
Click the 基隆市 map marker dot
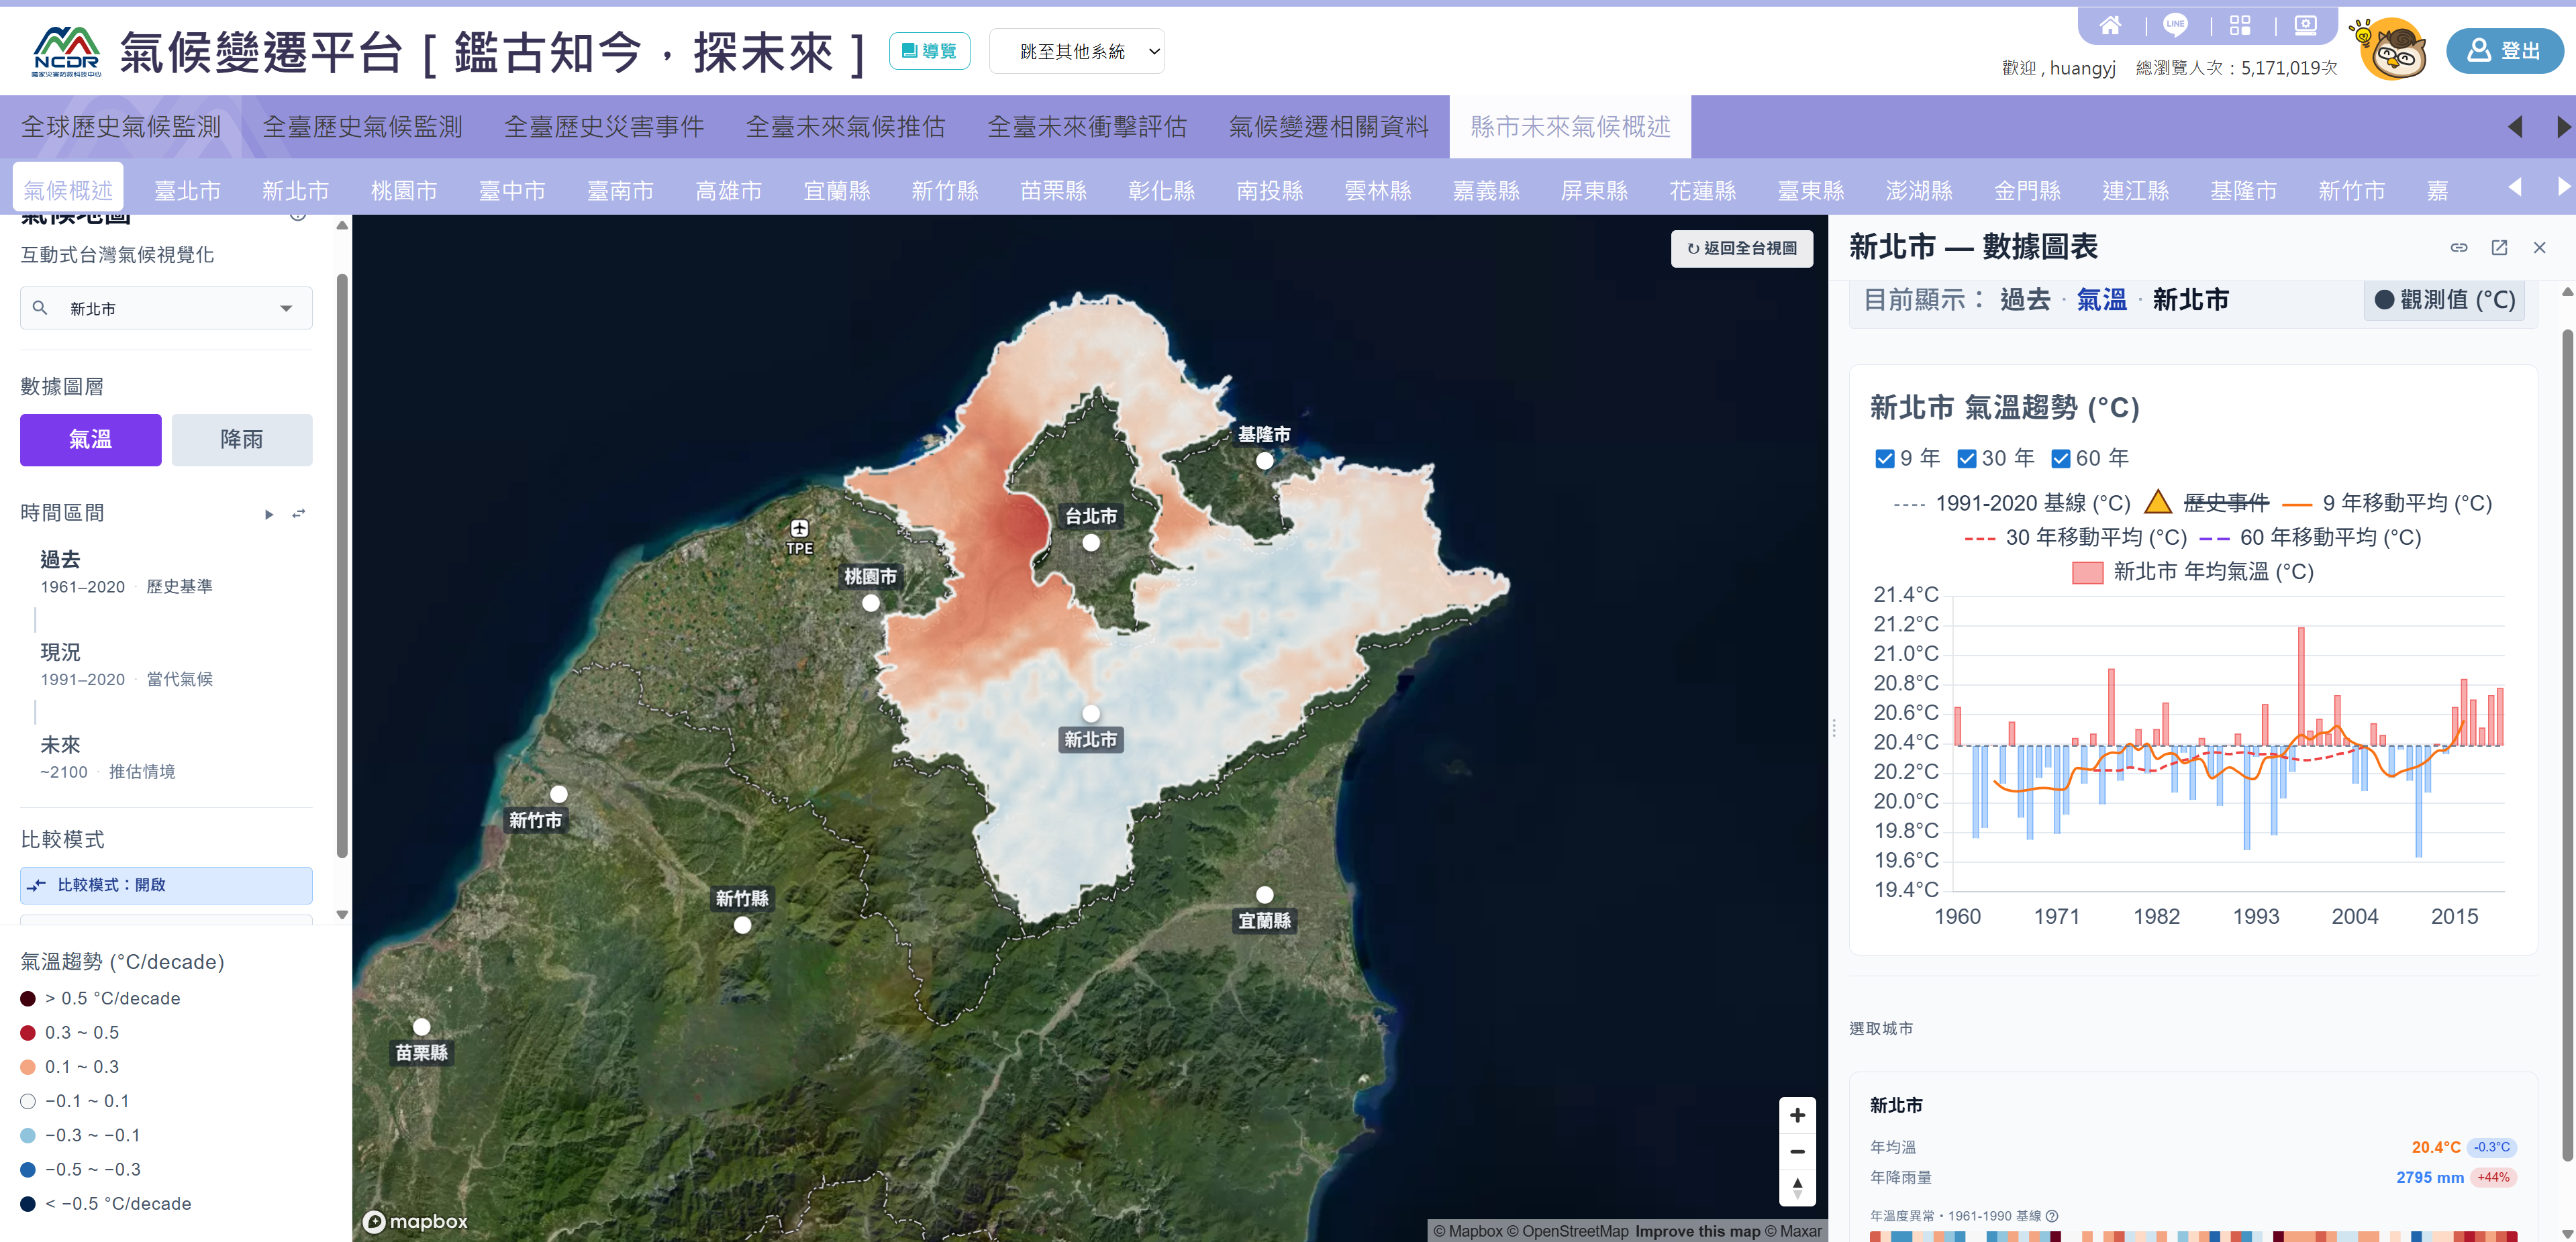click(1265, 461)
